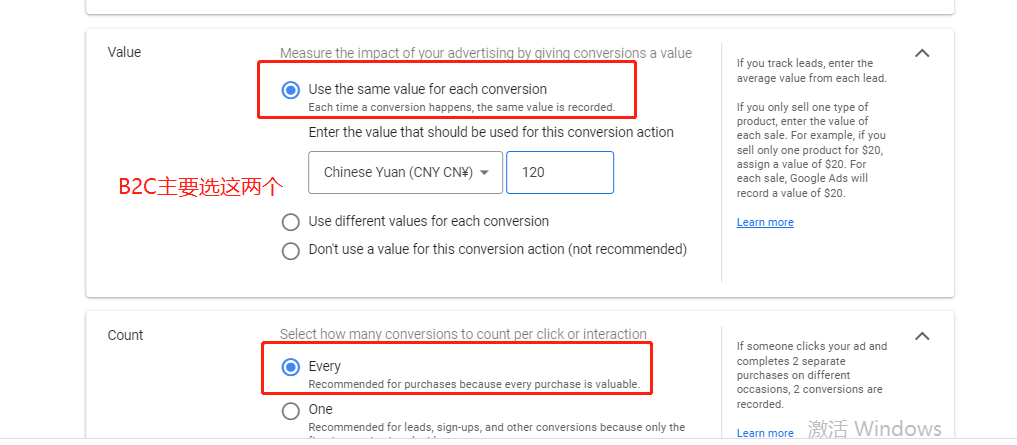Collapse the Value section with its chevron

pyautogui.click(x=922, y=53)
